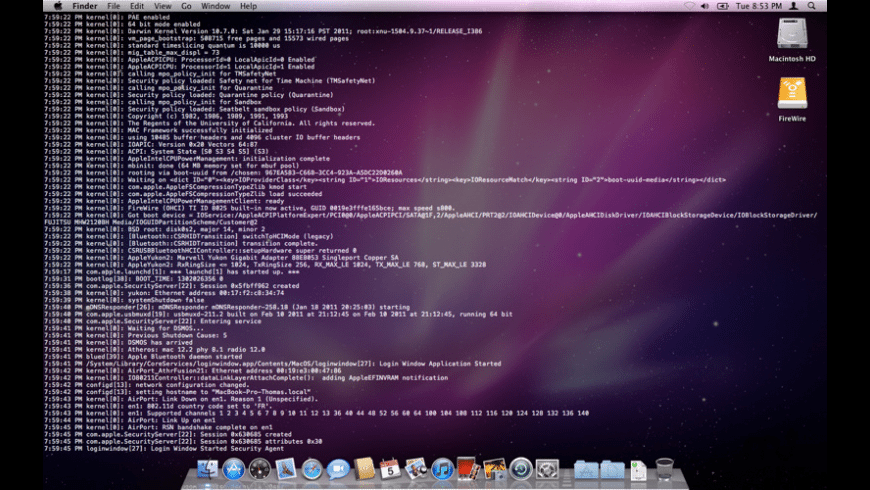The height and width of the screenshot is (490, 870).
Task: Open the File menu
Action: click(x=114, y=6)
